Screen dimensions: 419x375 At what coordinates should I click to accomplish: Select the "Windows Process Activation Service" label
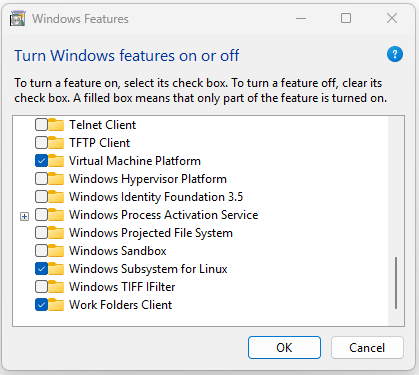click(164, 215)
